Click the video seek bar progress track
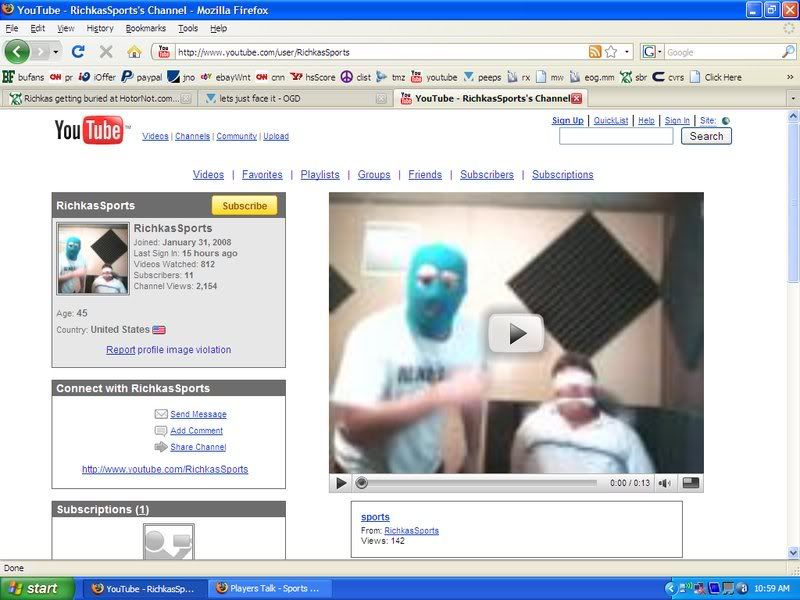The image size is (800, 600). [x=480, y=483]
